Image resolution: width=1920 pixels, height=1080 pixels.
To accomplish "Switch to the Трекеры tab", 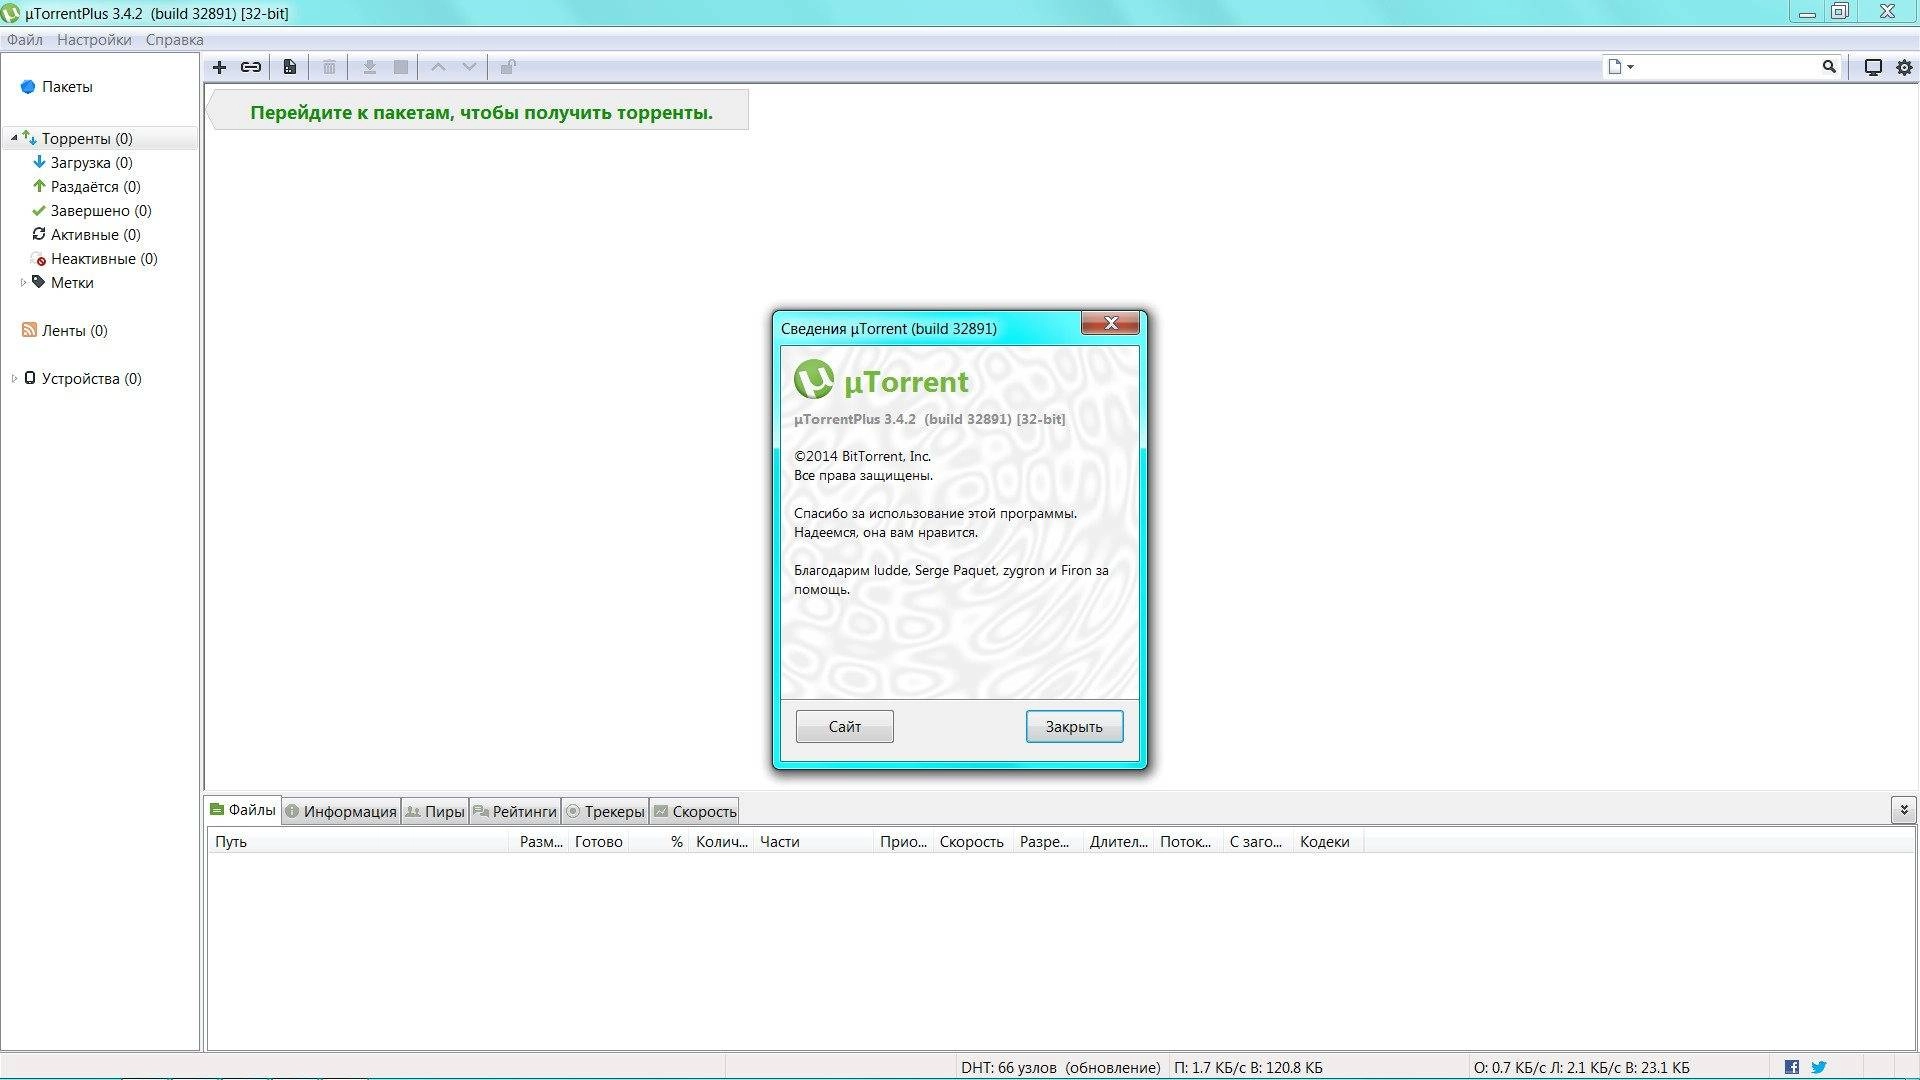I will point(606,811).
